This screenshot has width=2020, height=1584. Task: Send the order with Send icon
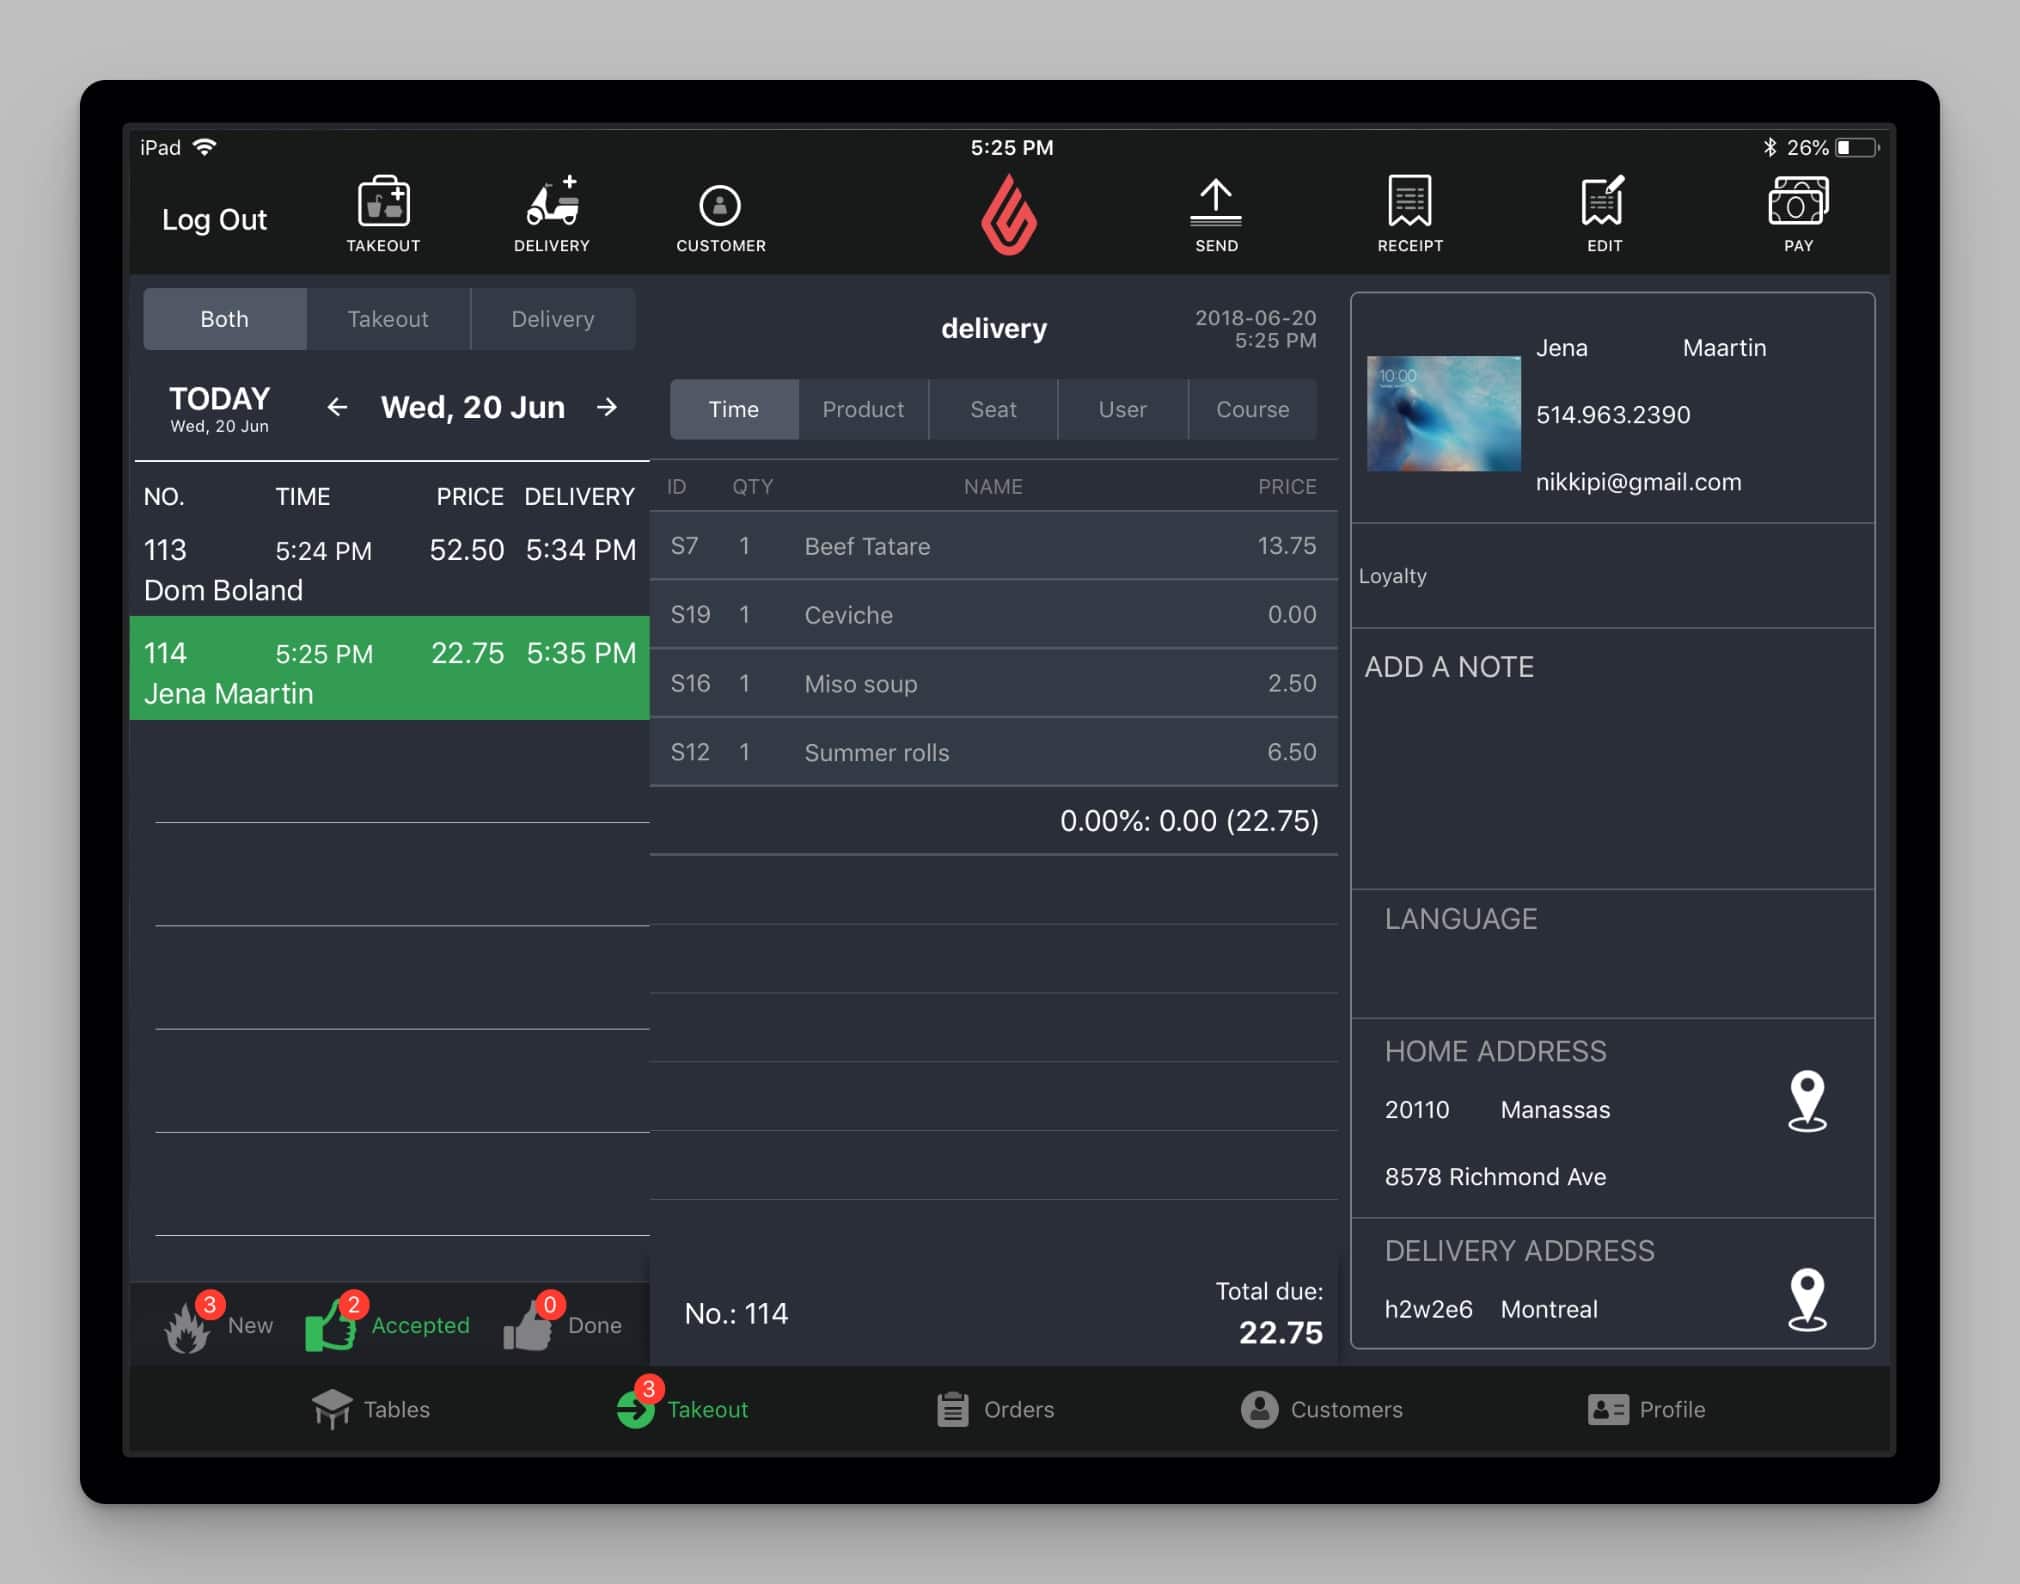[x=1216, y=214]
